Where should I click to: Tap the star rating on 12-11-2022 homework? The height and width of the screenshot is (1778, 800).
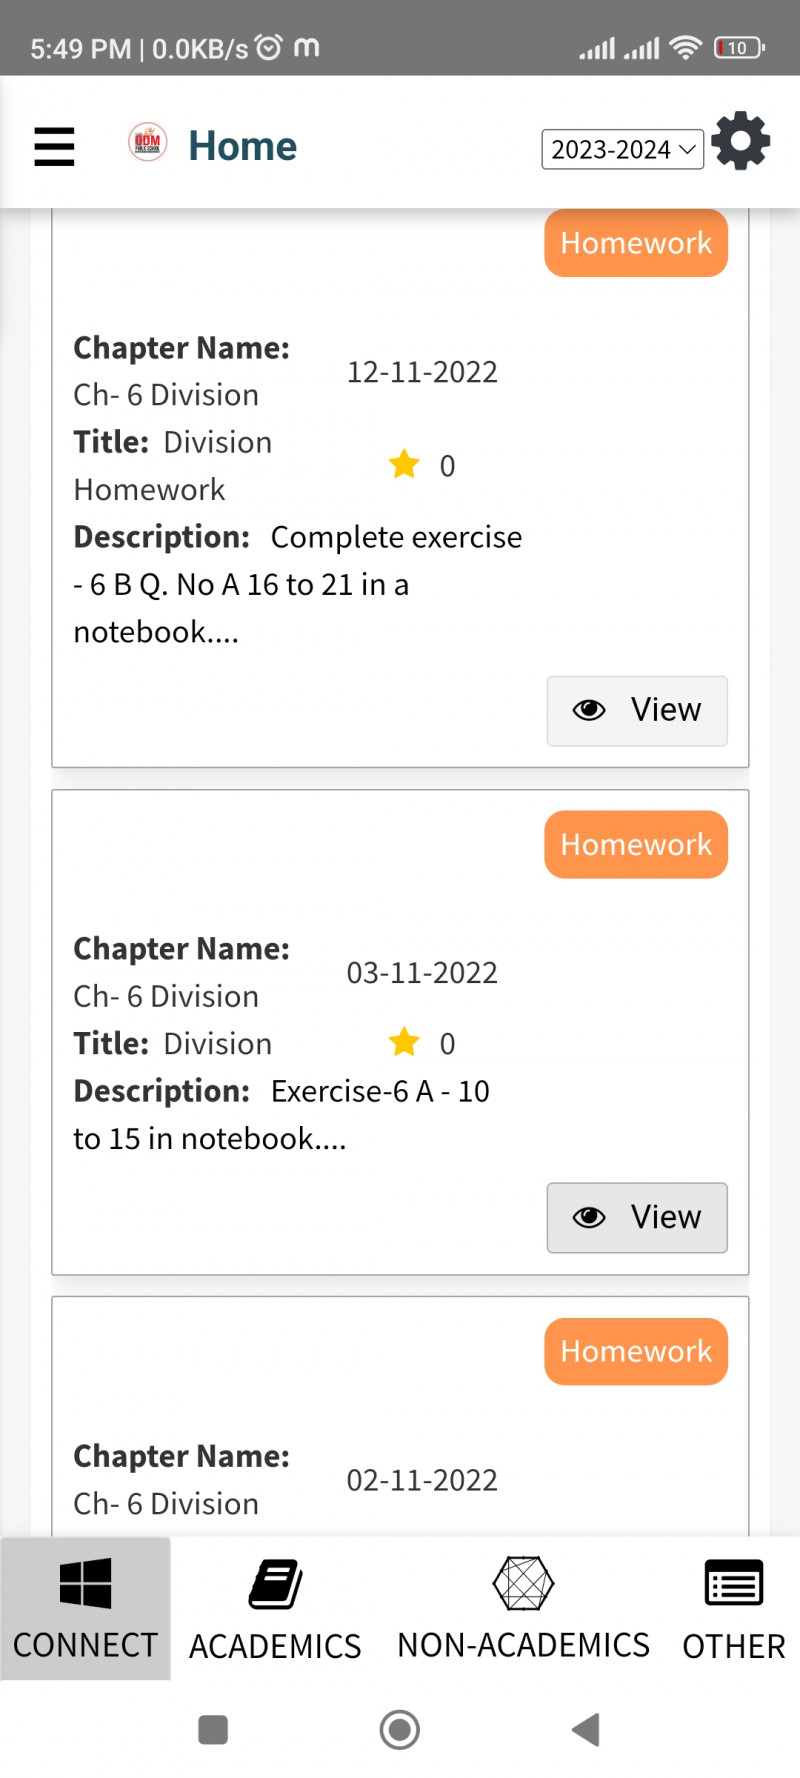(x=404, y=464)
